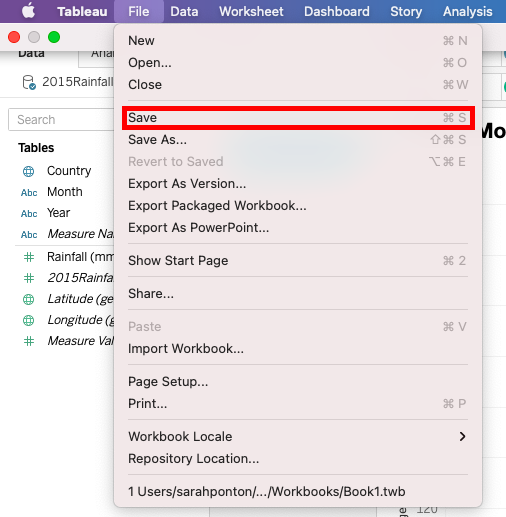Image resolution: width=506 pixels, height=517 pixels.
Task: Click the Abc icon beside Month
Action: 29,193
